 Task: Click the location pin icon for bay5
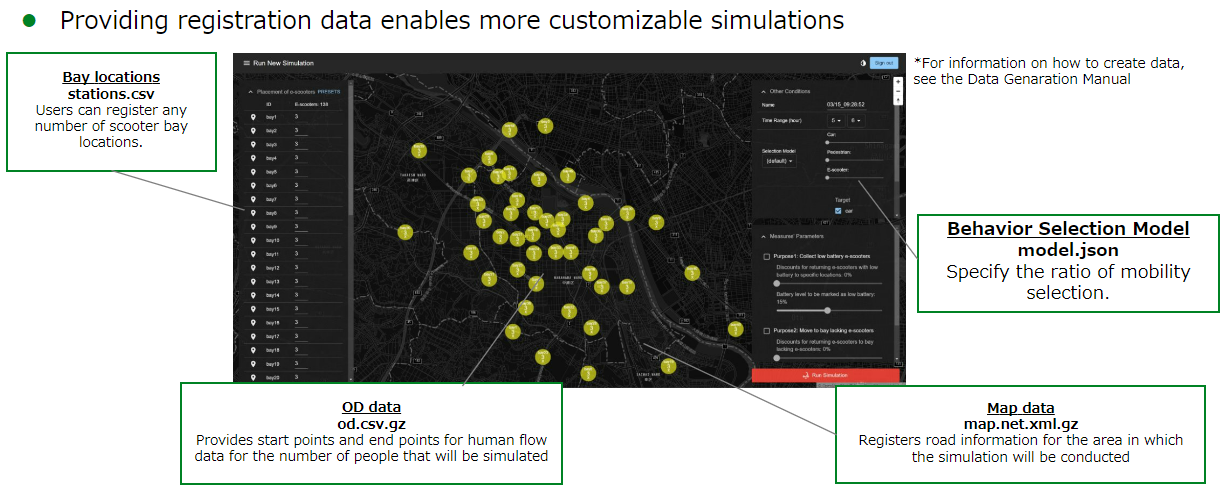pyautogui.click(x=253, y=172)
